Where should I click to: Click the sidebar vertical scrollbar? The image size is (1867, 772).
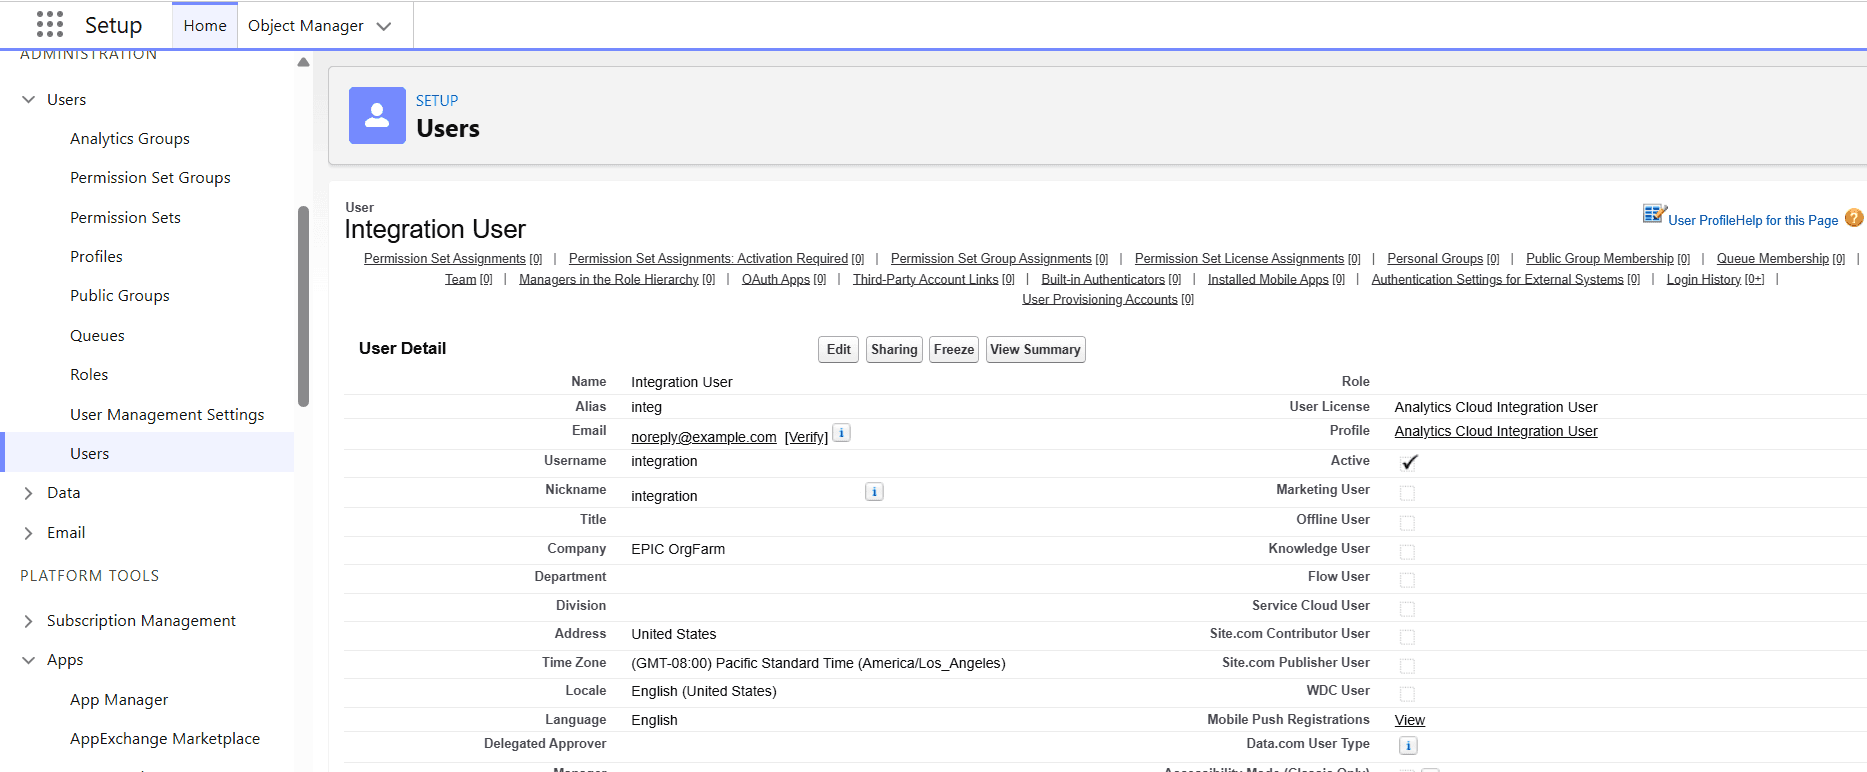pyautogui.click(x=303, y=305)
